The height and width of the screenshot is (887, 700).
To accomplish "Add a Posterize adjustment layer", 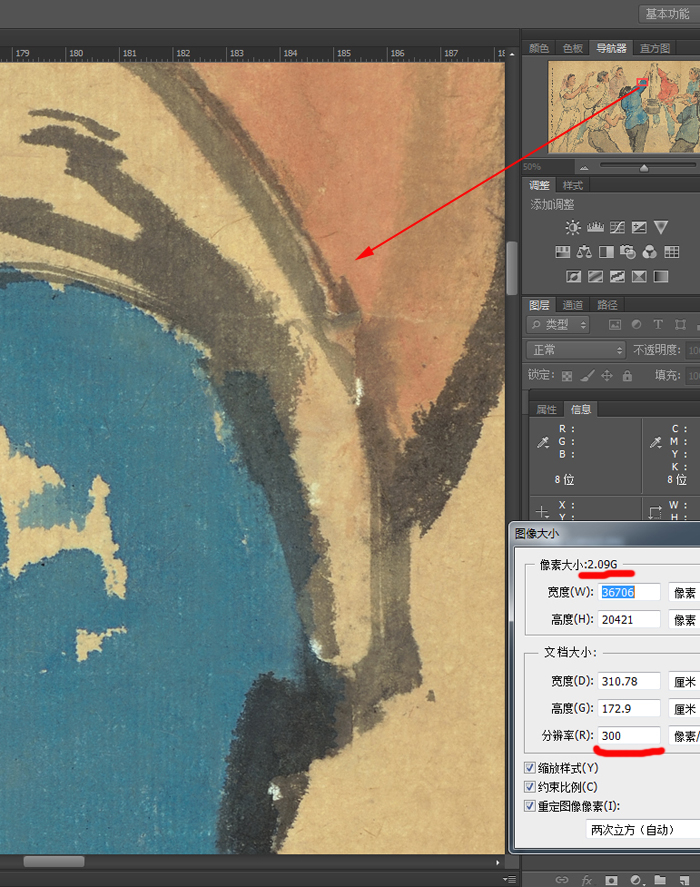I will coord(595,276).
